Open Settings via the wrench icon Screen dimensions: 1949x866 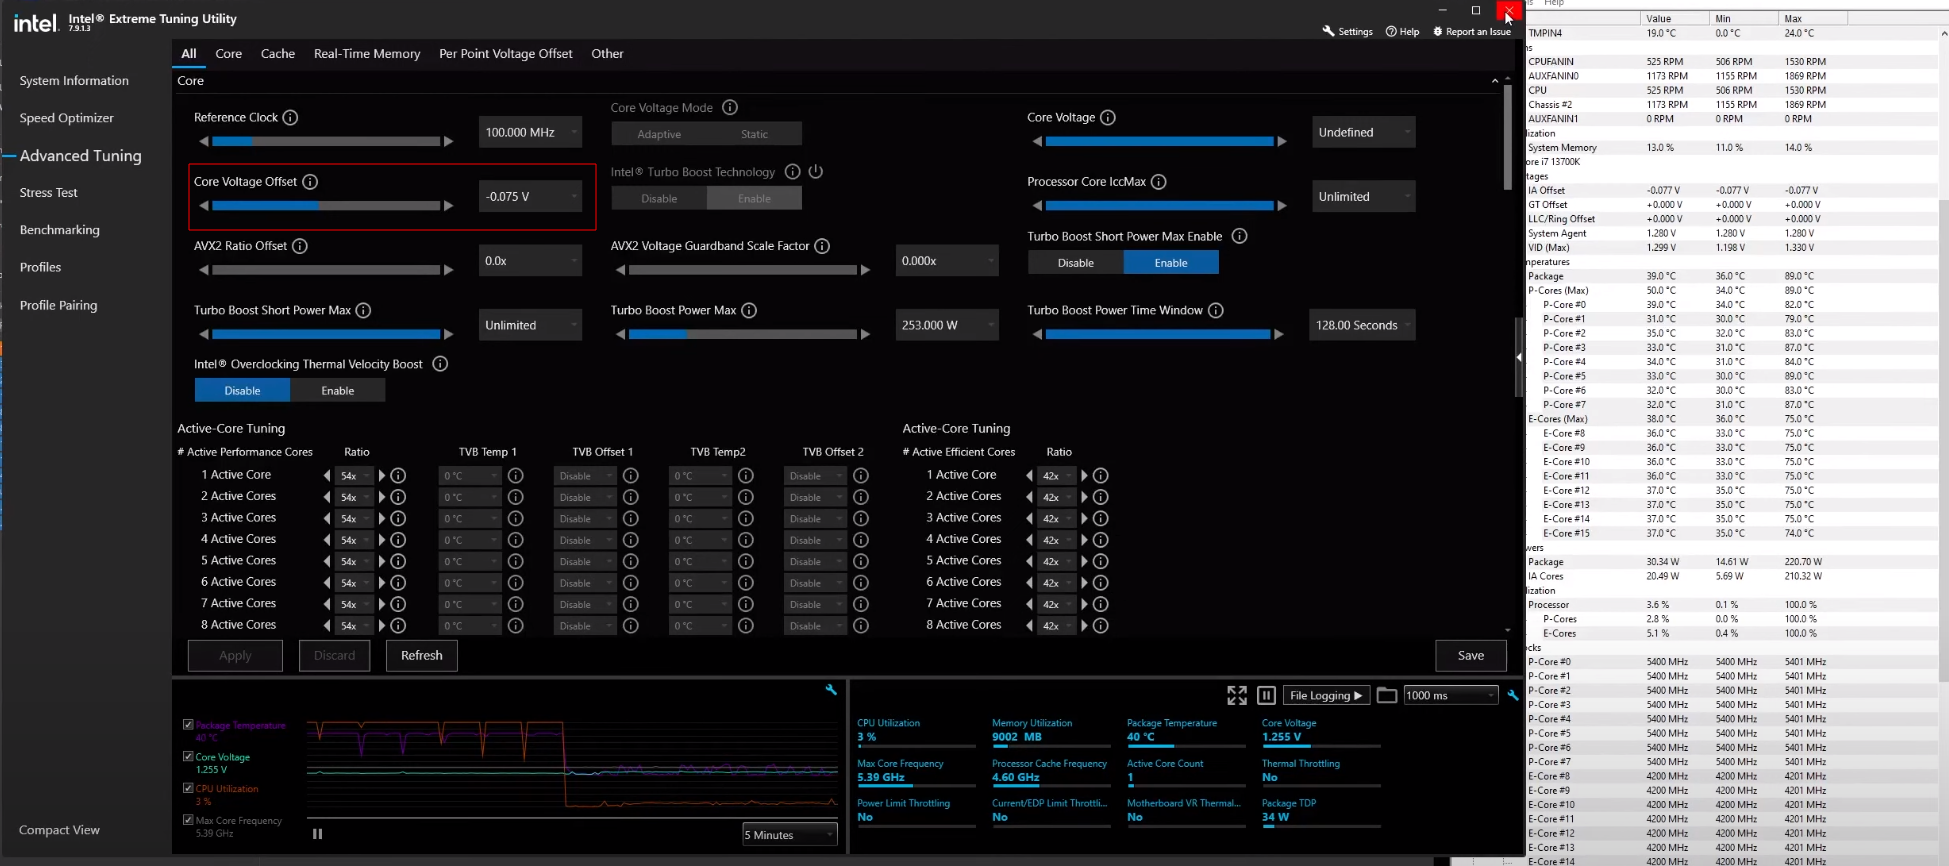1328,32
